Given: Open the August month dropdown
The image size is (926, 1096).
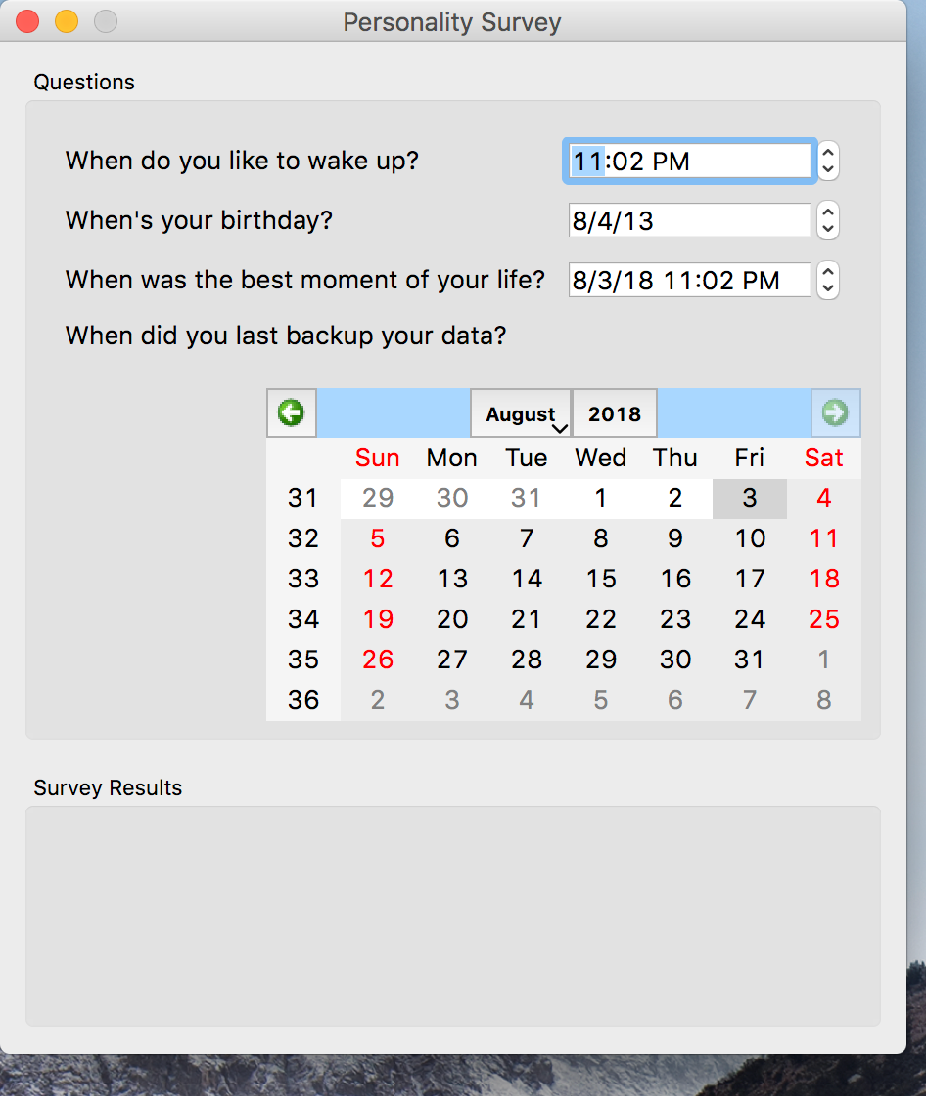Looking at the screenshot, I should [521, 414].
